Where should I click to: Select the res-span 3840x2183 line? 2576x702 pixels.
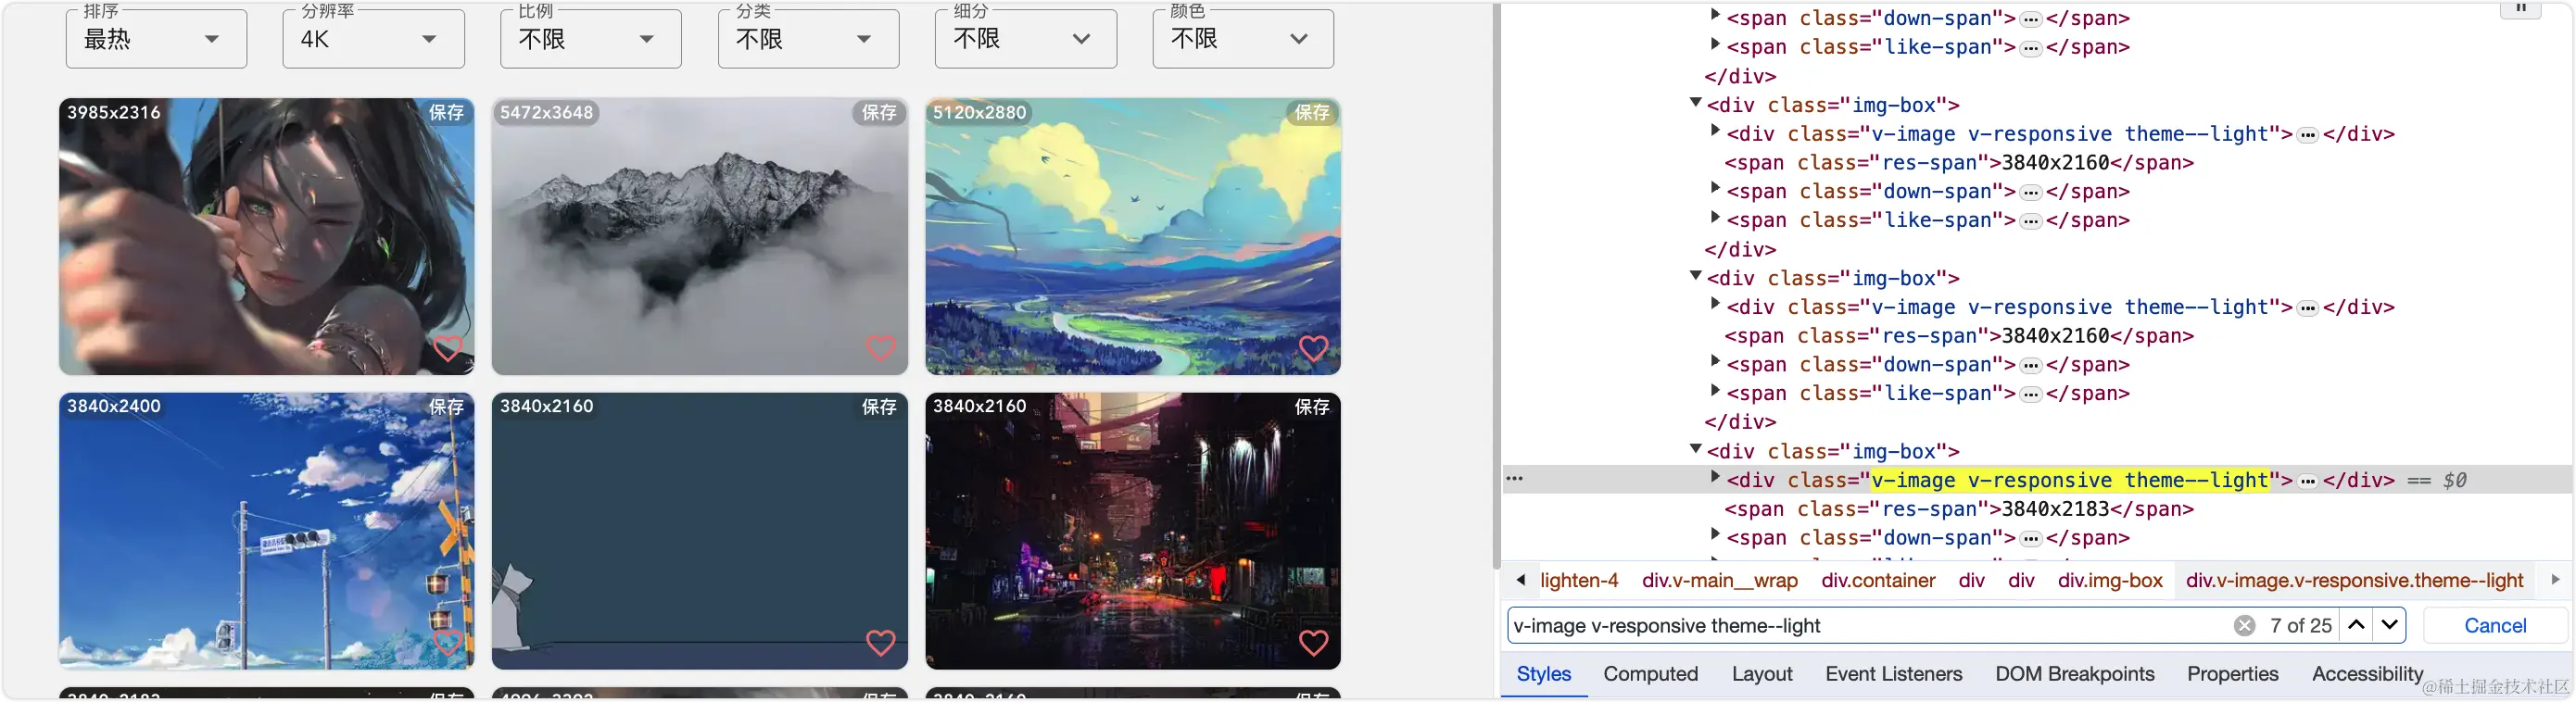pyautogui.click(x=1959, y=508)
